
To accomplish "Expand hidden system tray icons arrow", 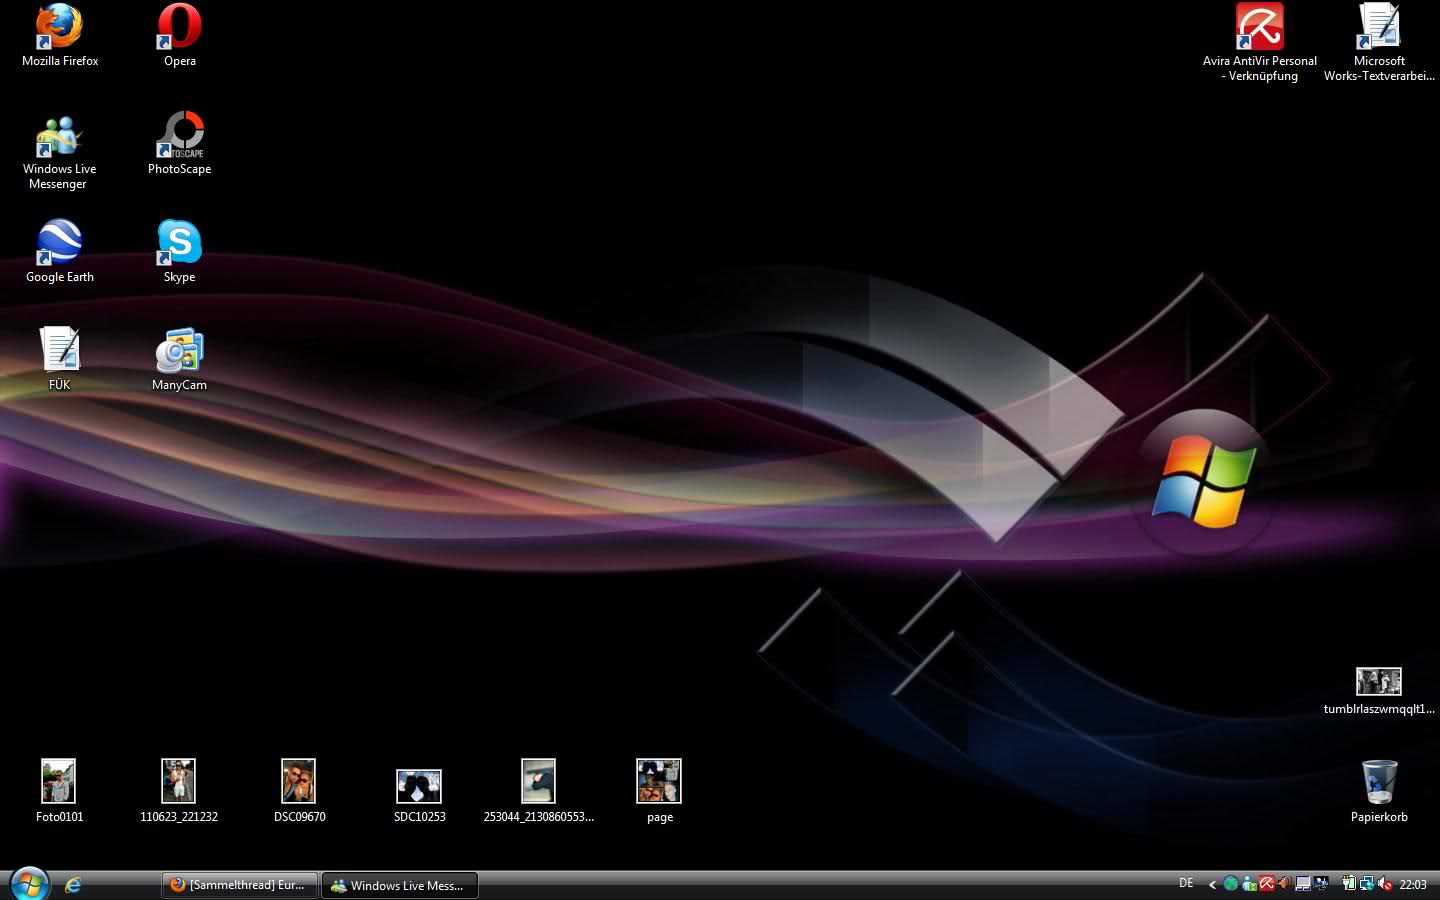I will pos(1212,884).
